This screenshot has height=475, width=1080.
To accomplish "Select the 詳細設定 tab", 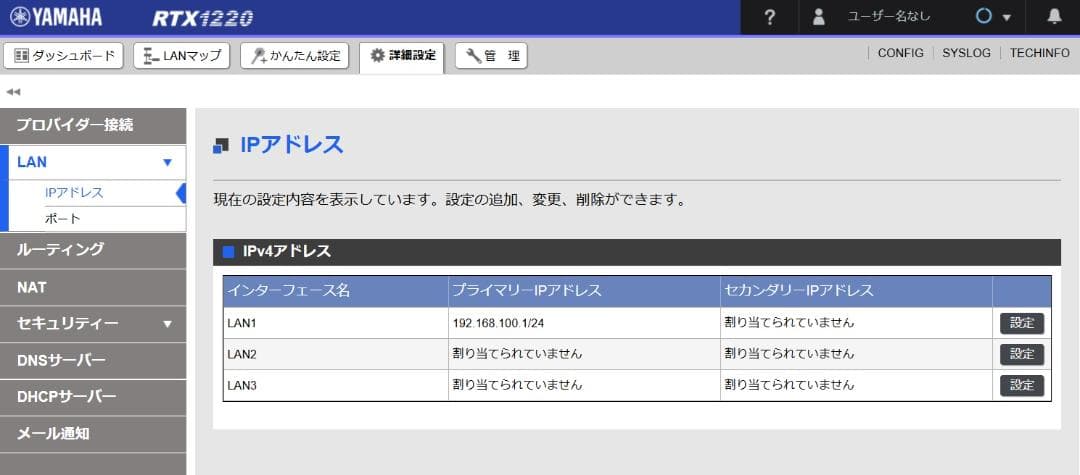I will pos(402,56).
